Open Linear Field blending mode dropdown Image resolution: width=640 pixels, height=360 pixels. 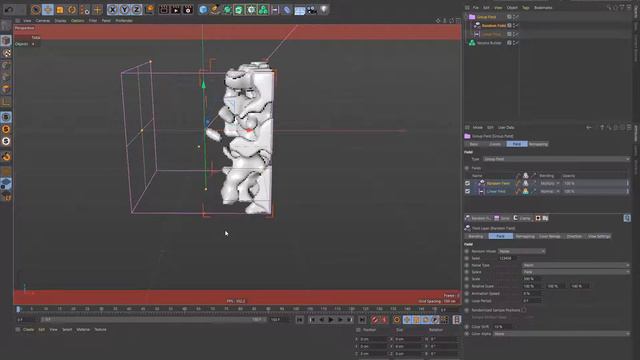click(550, 191)
